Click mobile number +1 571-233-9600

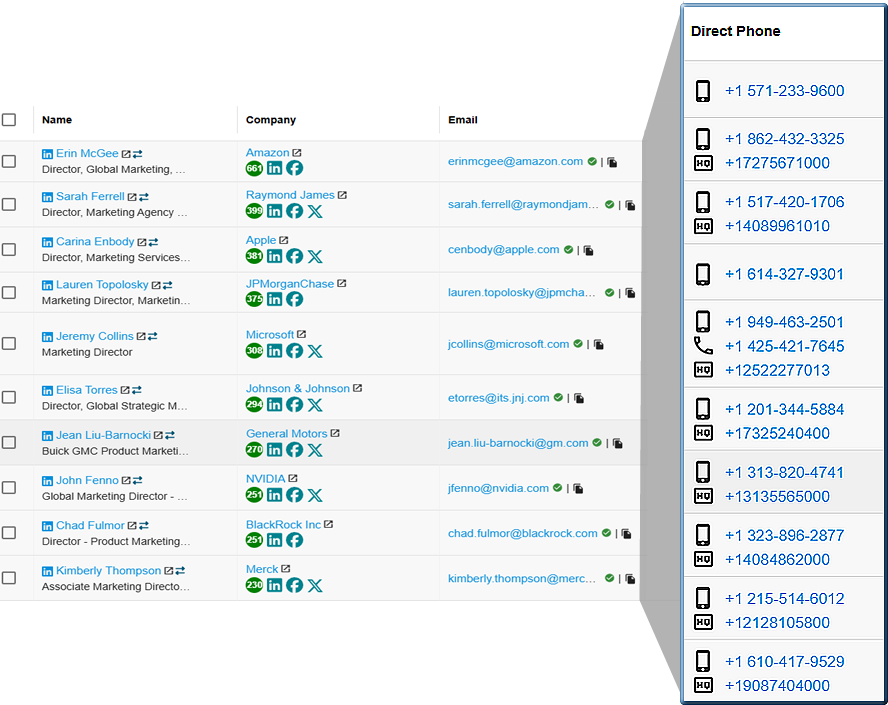784,91
